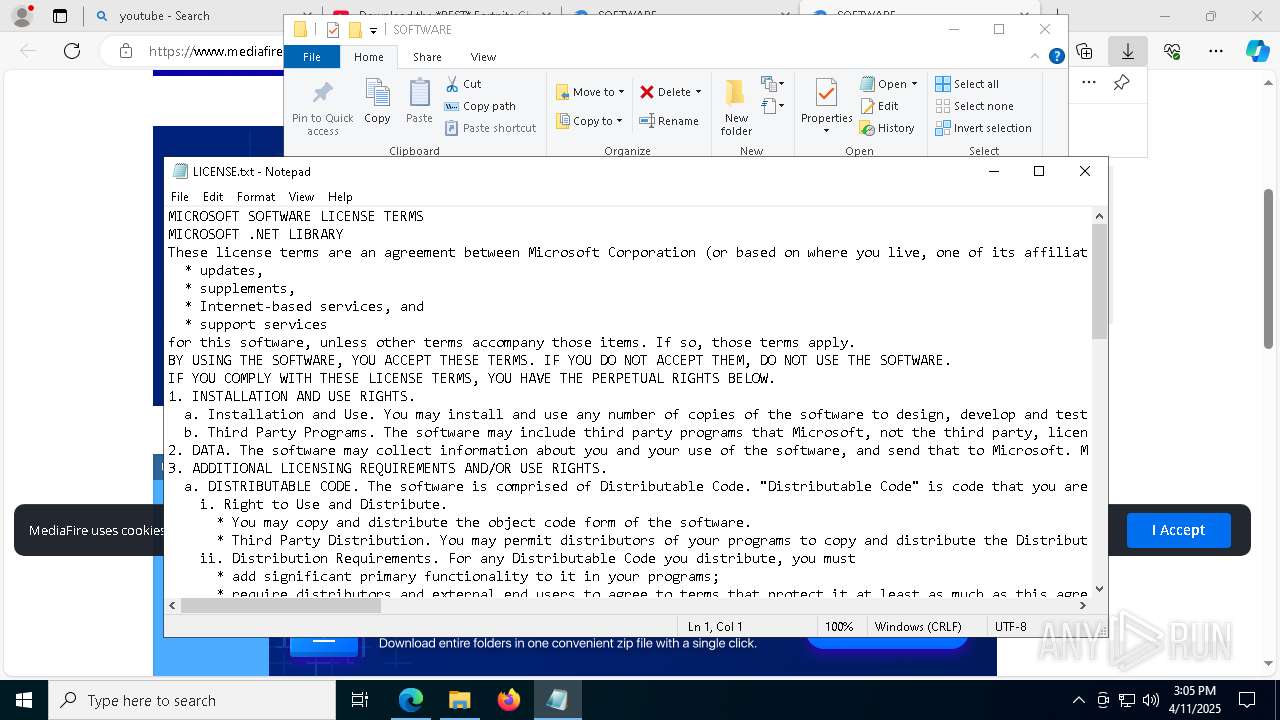Open Edge Settings and more menu
1280x720 pixels.
[x=1215, y=51]
